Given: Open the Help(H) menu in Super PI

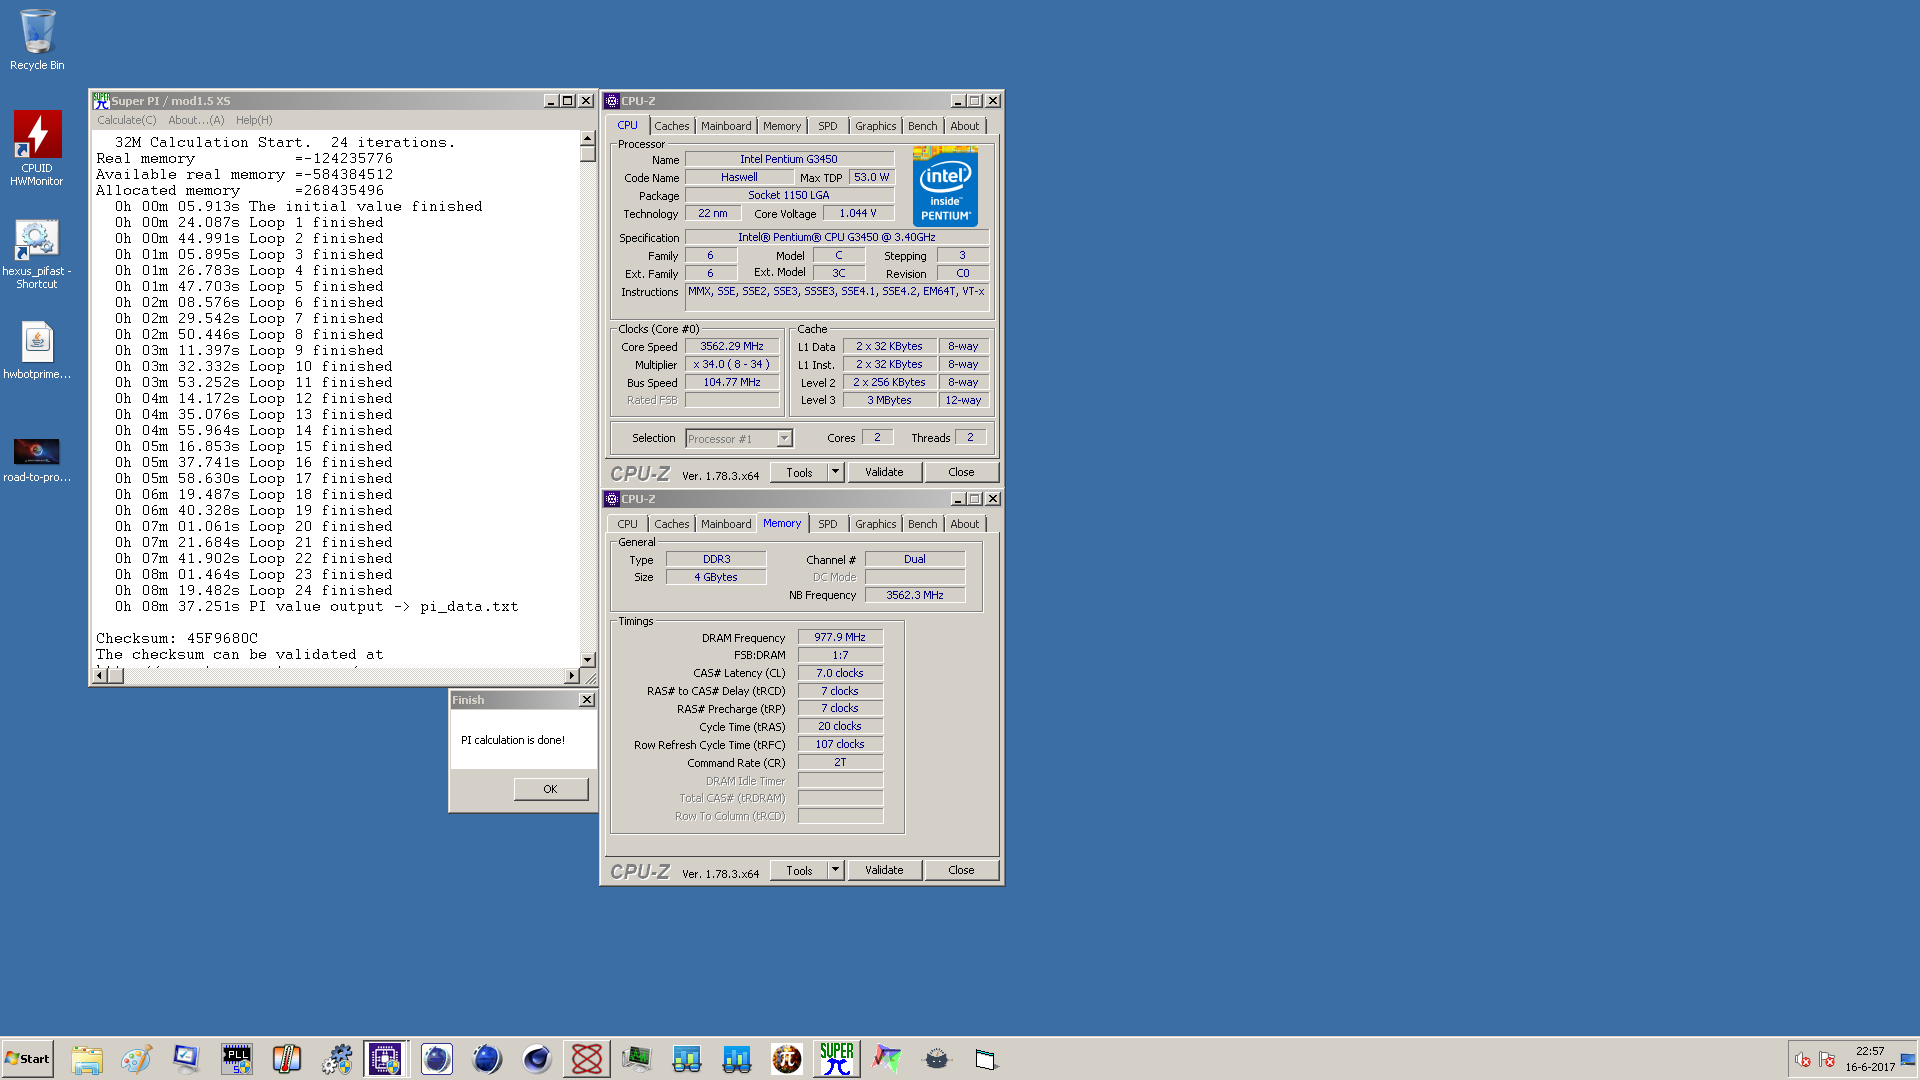Looking at the screenshot, I should [x=254, y=120].
